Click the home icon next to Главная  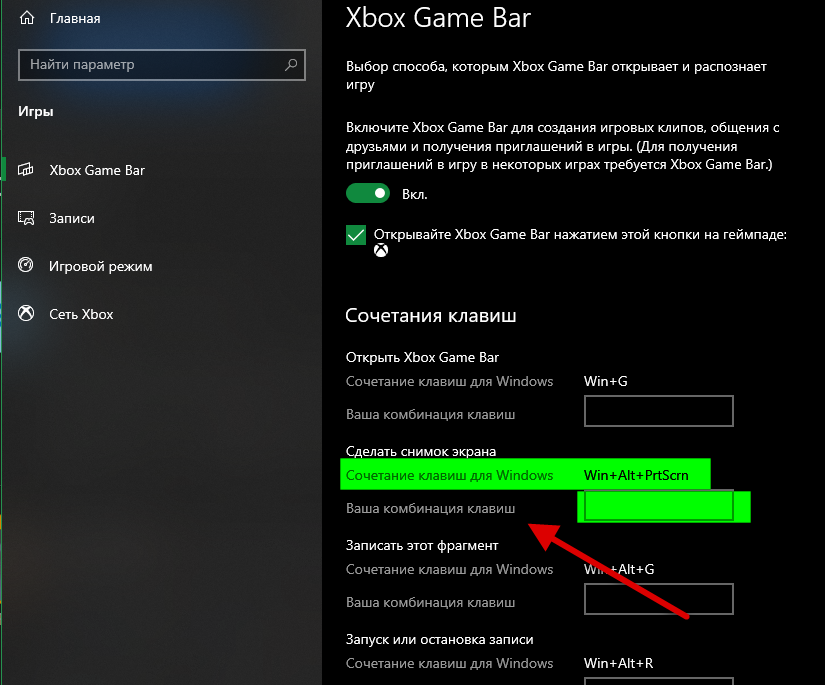coord(27,18)
